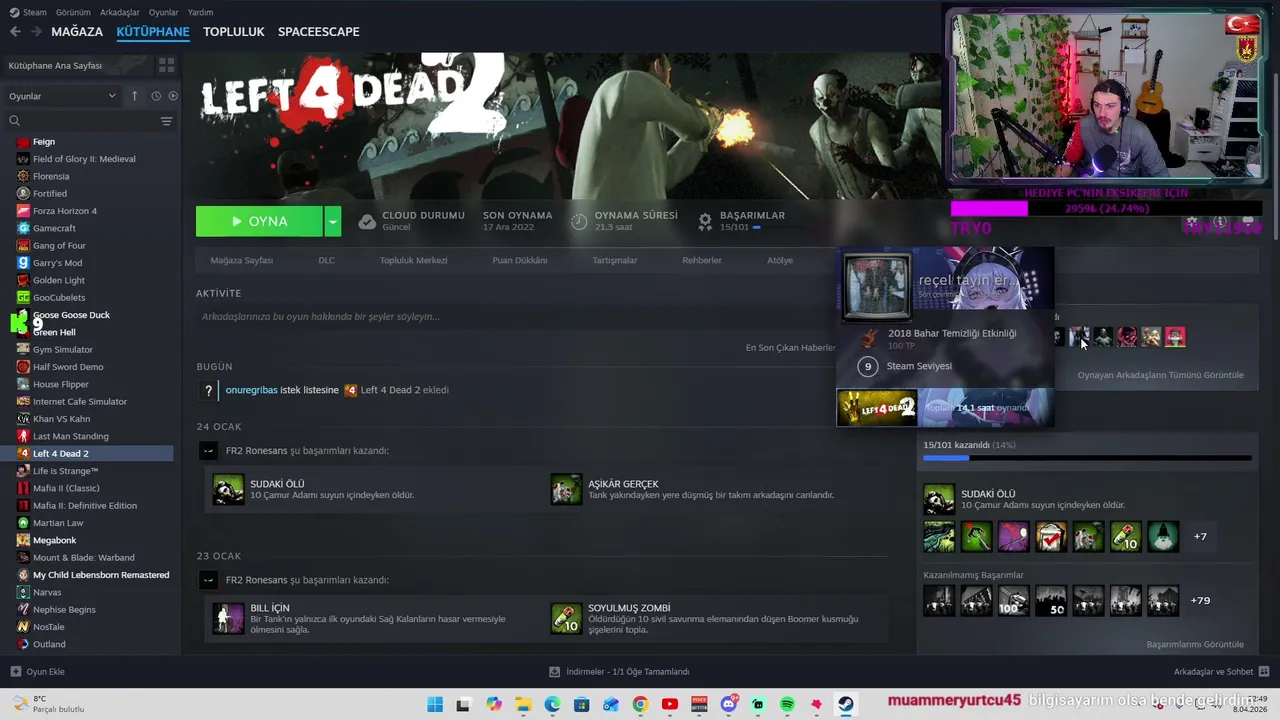Open Rehberler

point(702,260)
